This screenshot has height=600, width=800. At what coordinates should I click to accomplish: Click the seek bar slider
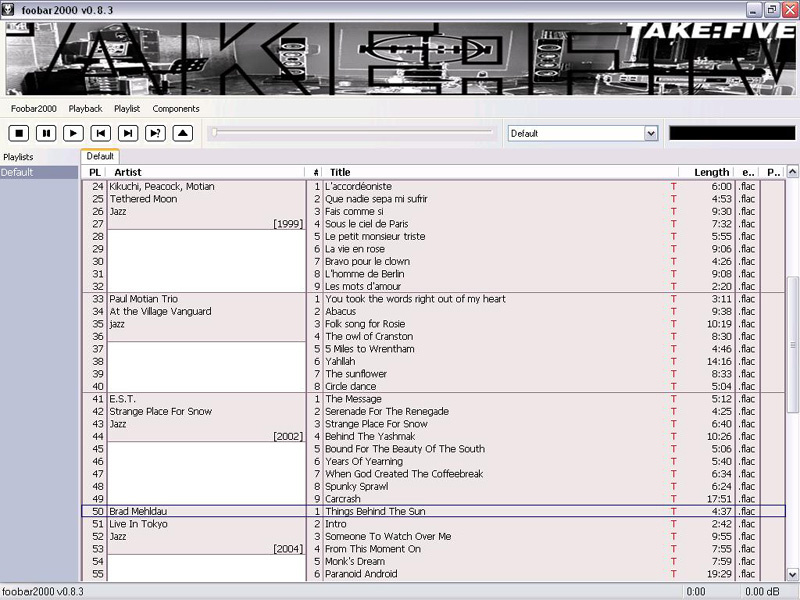pos(354,132)
